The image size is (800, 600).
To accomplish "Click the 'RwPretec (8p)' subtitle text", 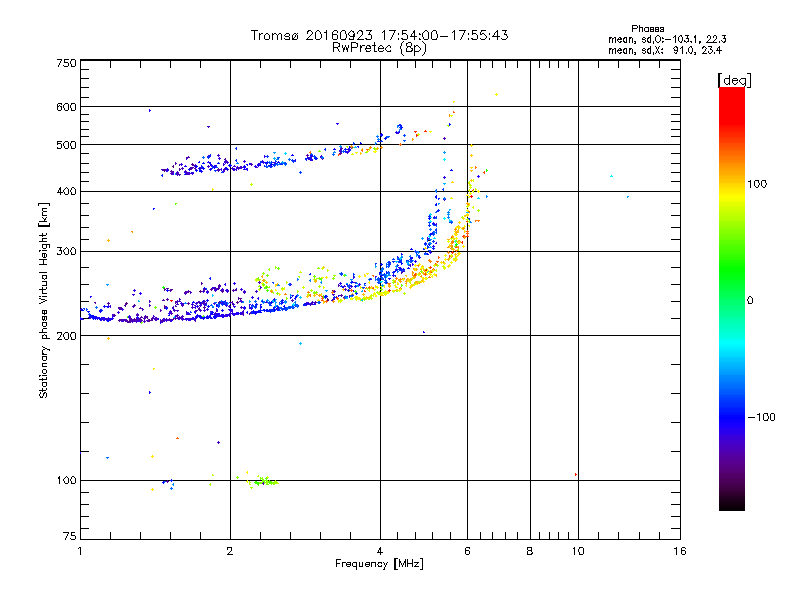I will coord(379,48).
